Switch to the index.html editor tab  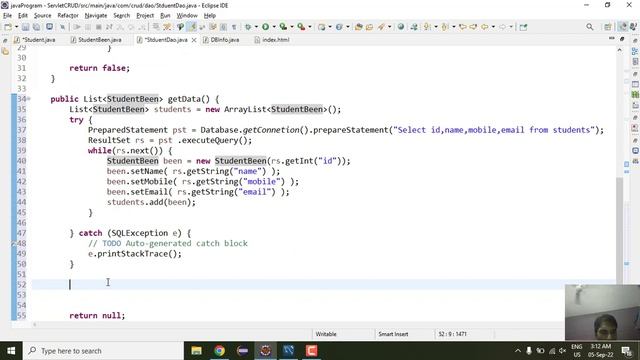tap(271, 40)
